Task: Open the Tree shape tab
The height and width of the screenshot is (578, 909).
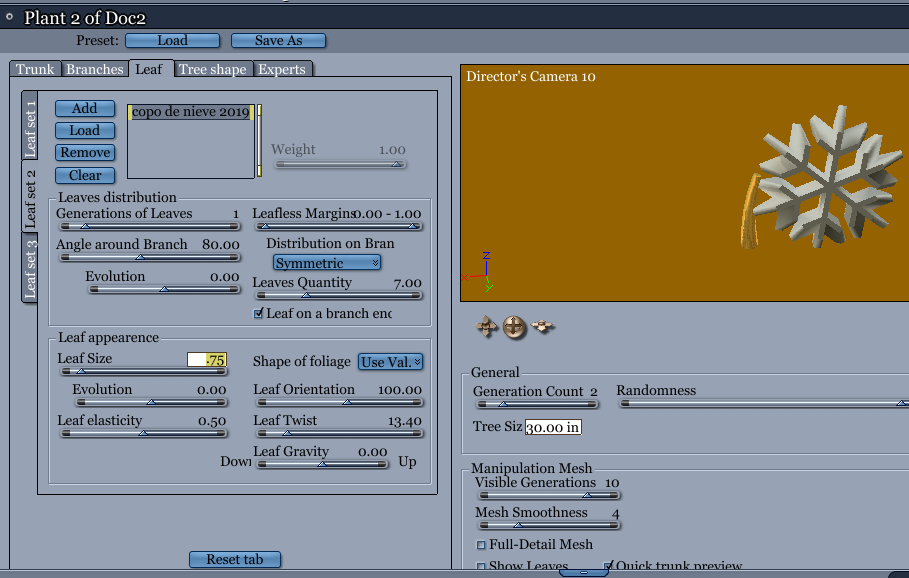Action: (x=213, y=69)
